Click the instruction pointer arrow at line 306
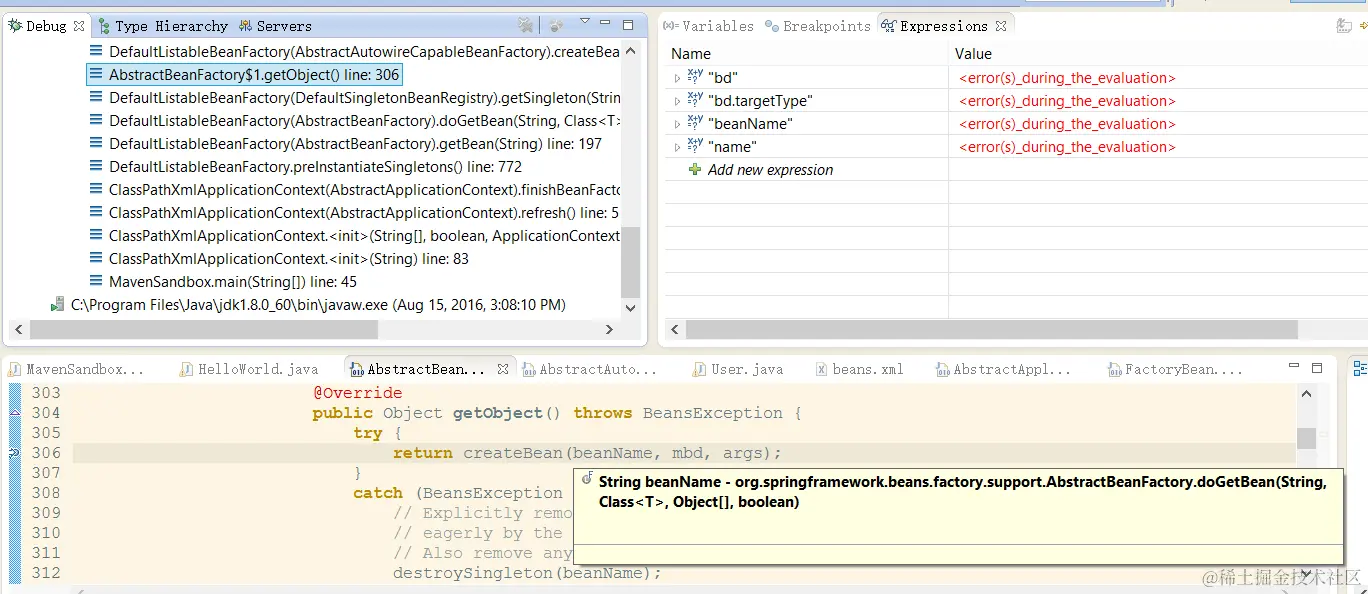Viewport: 1368px width, 594px height. pos(14,453)
